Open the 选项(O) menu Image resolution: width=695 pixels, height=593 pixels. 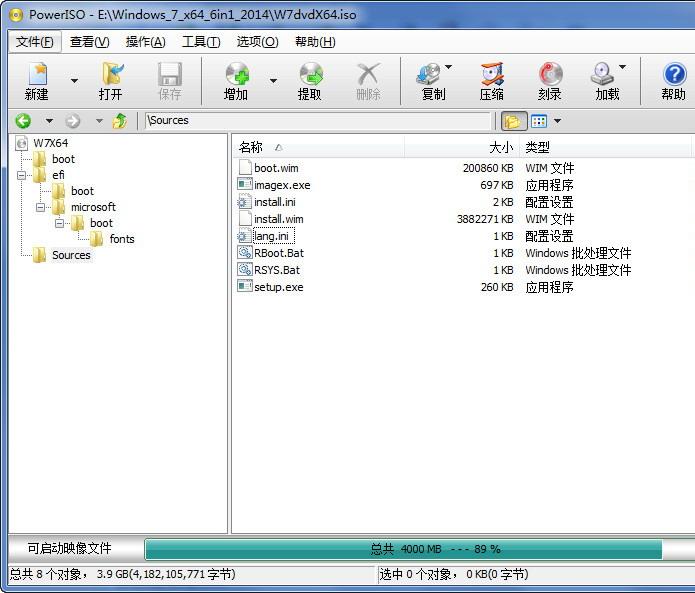coord(257,42)
